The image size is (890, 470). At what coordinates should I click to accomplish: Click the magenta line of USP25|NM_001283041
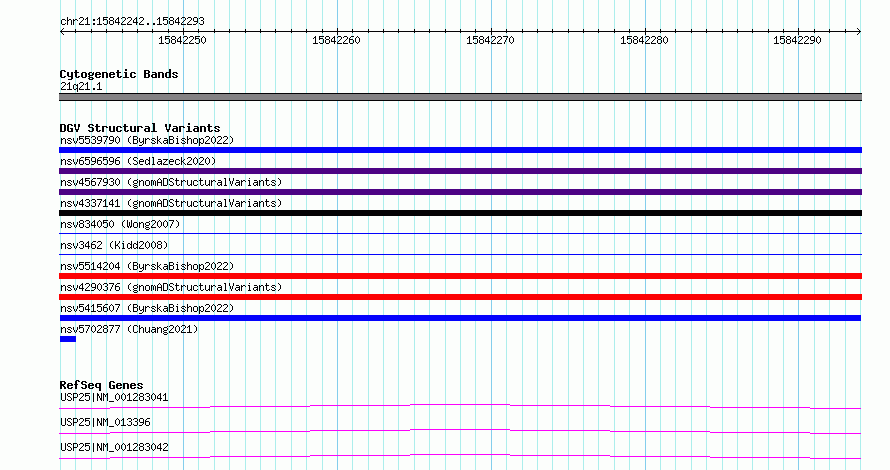460,406
